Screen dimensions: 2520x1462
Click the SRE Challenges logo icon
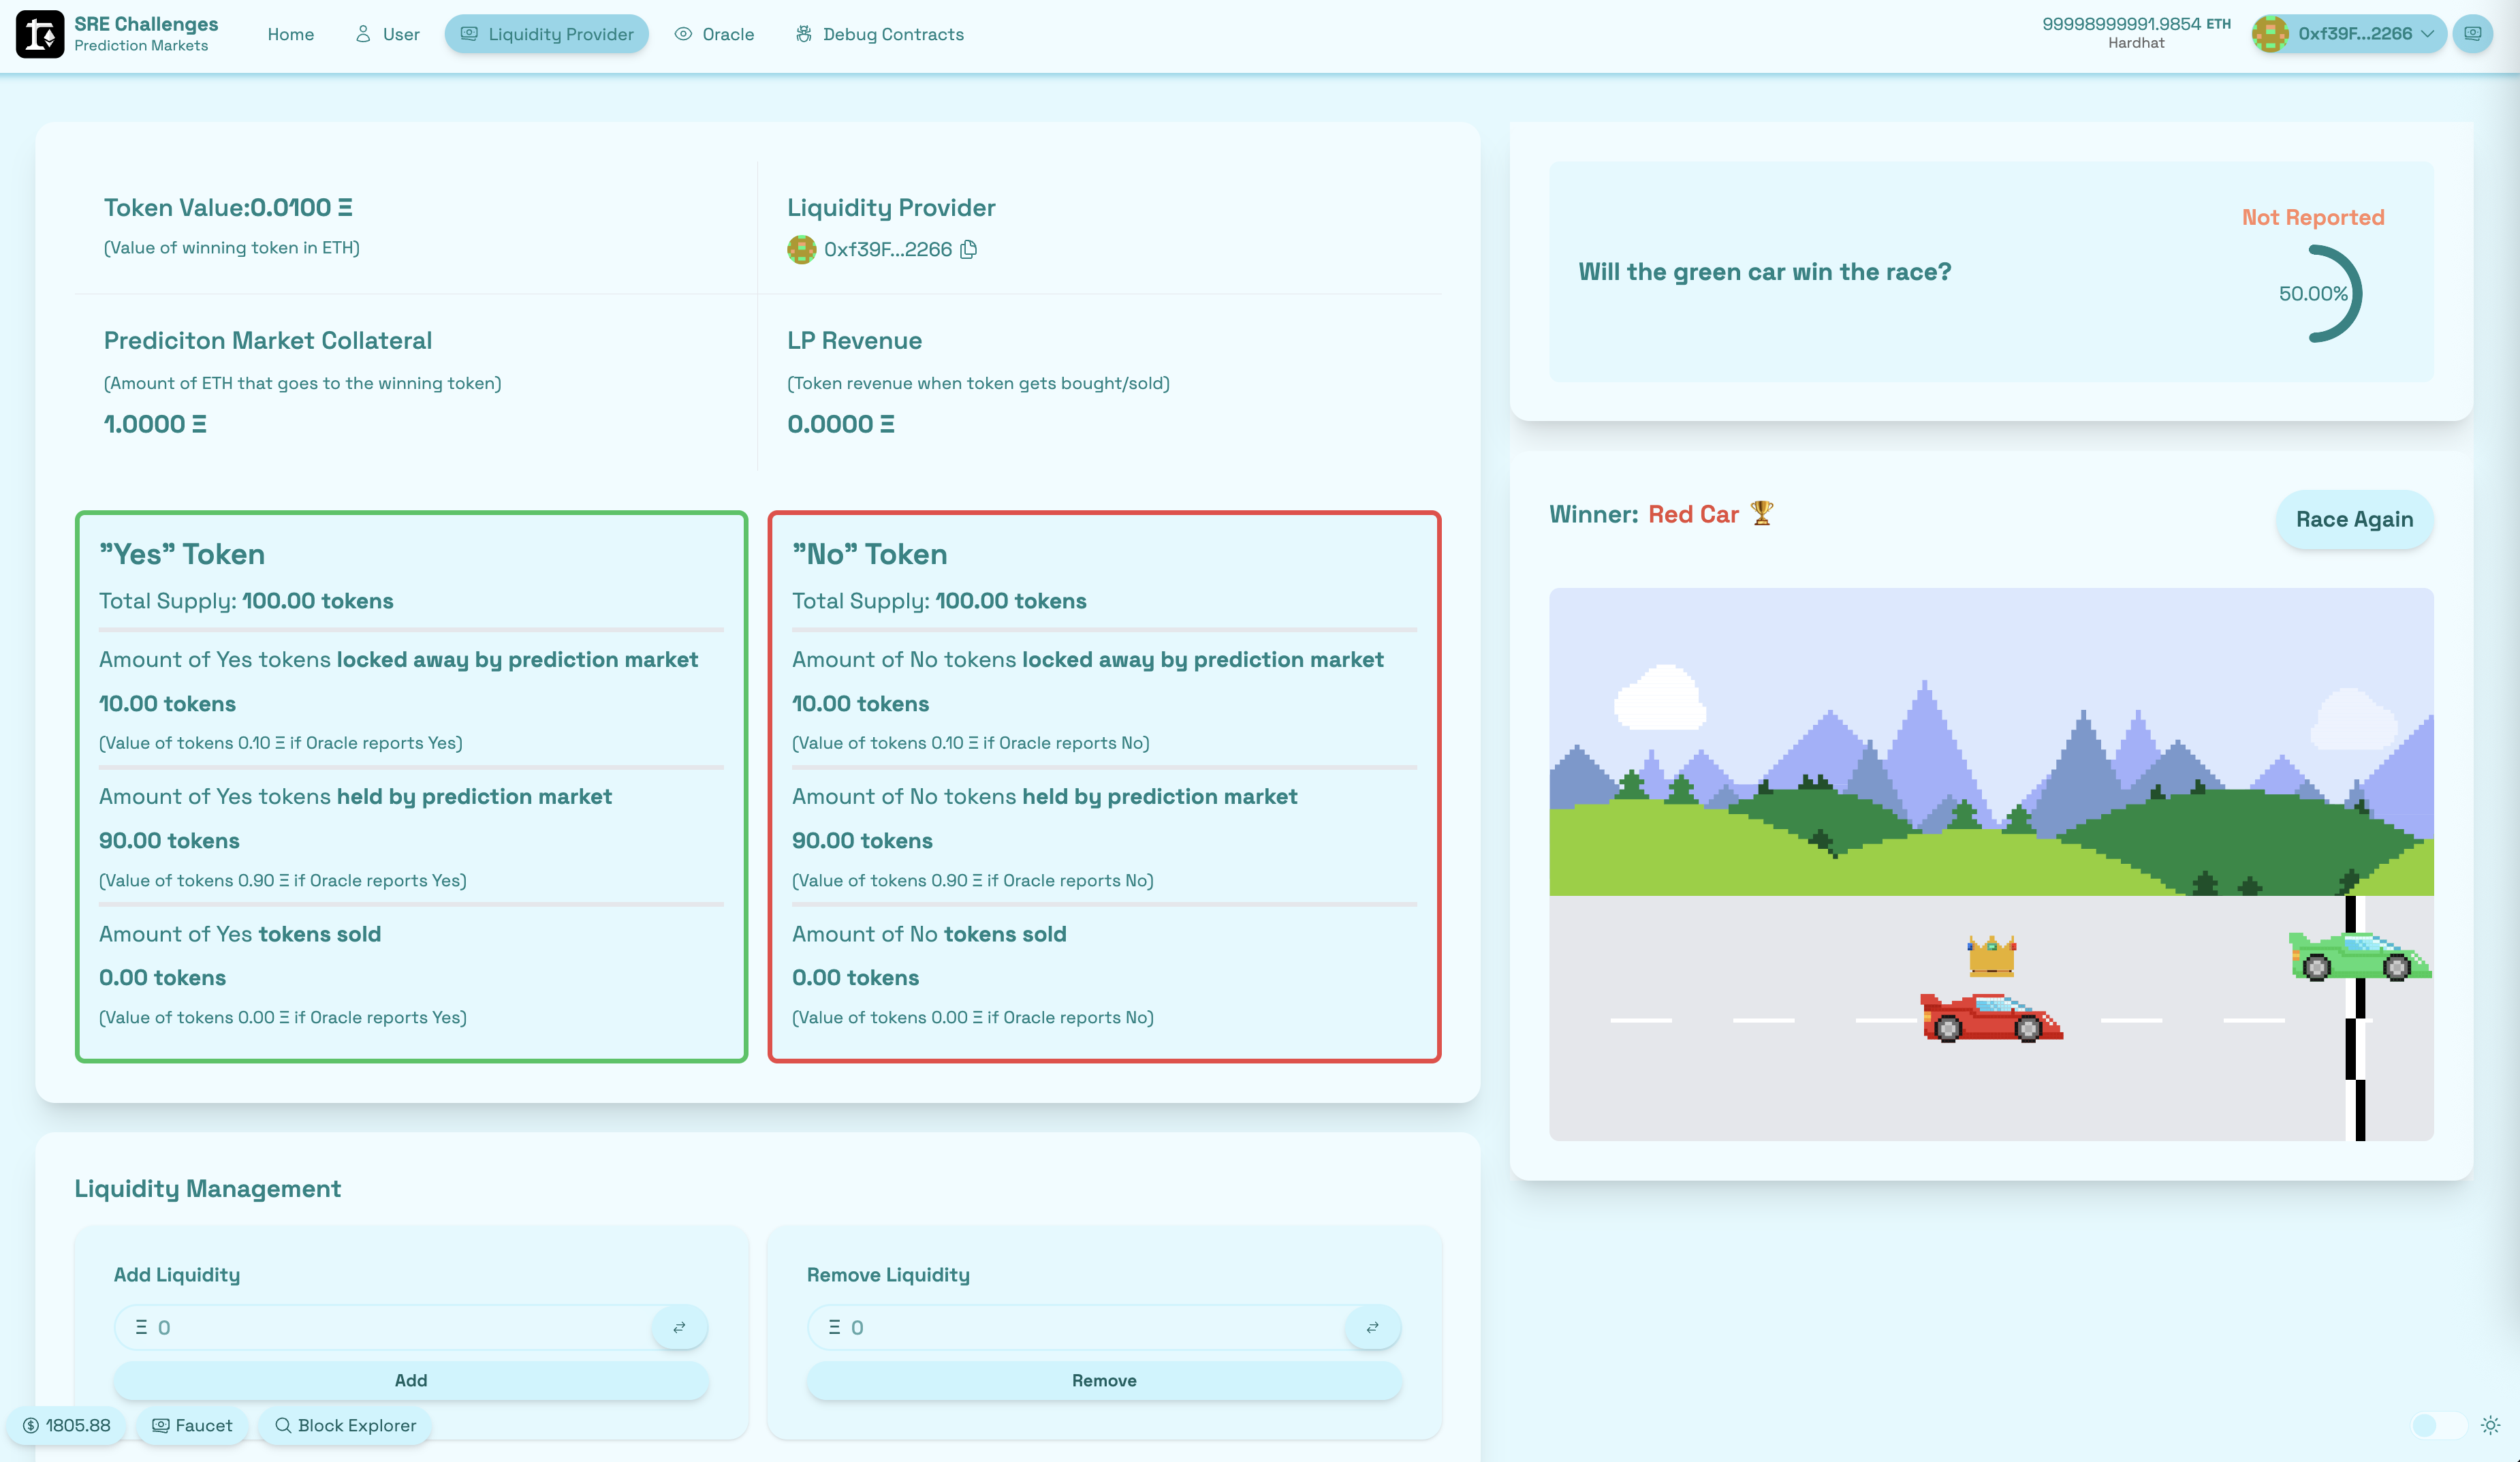click(x=40, y=34)
